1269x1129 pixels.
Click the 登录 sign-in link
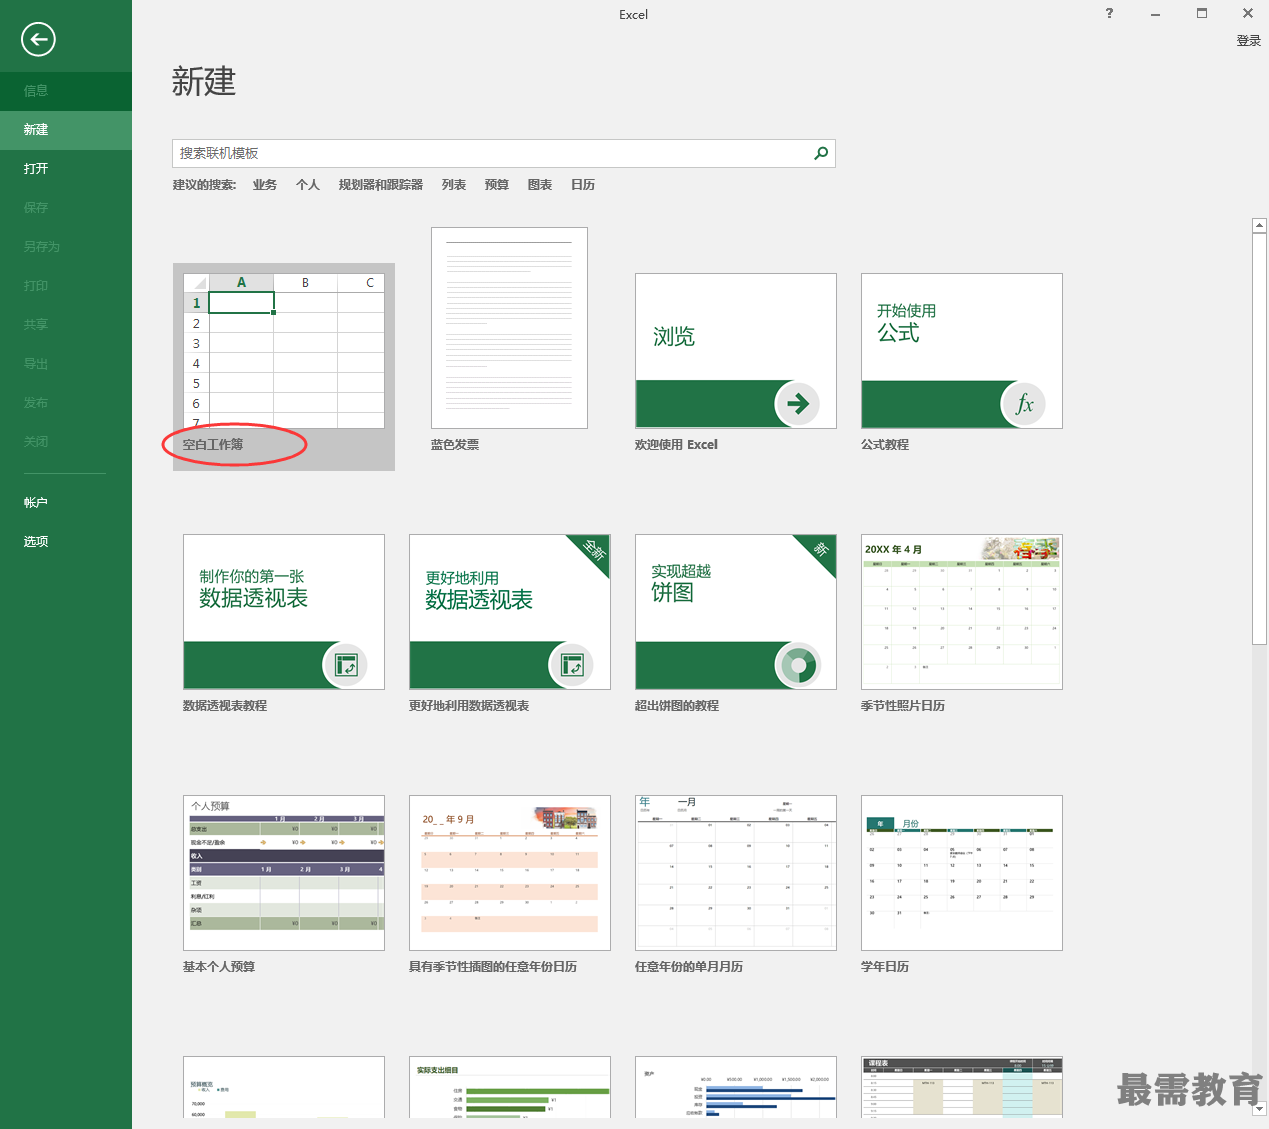point(1249,41)
